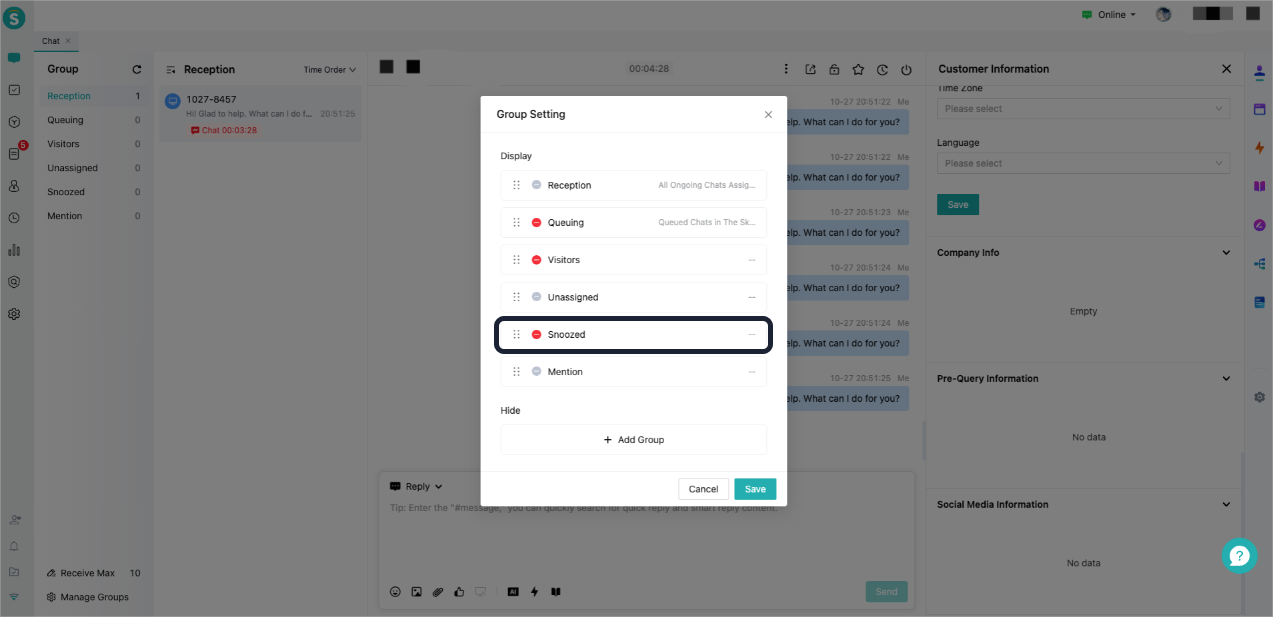Select the Chat tab
The width and height of the screenshot is (1273, 617).
(51, 42)
